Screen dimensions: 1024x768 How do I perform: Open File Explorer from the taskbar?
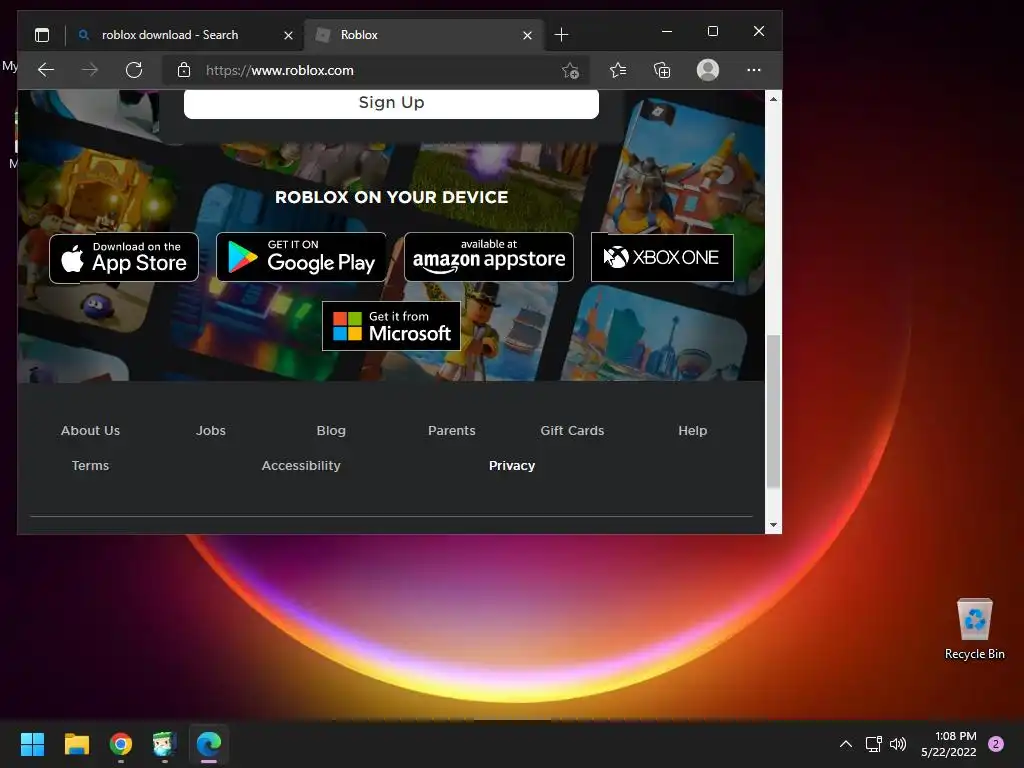point(76,744)
